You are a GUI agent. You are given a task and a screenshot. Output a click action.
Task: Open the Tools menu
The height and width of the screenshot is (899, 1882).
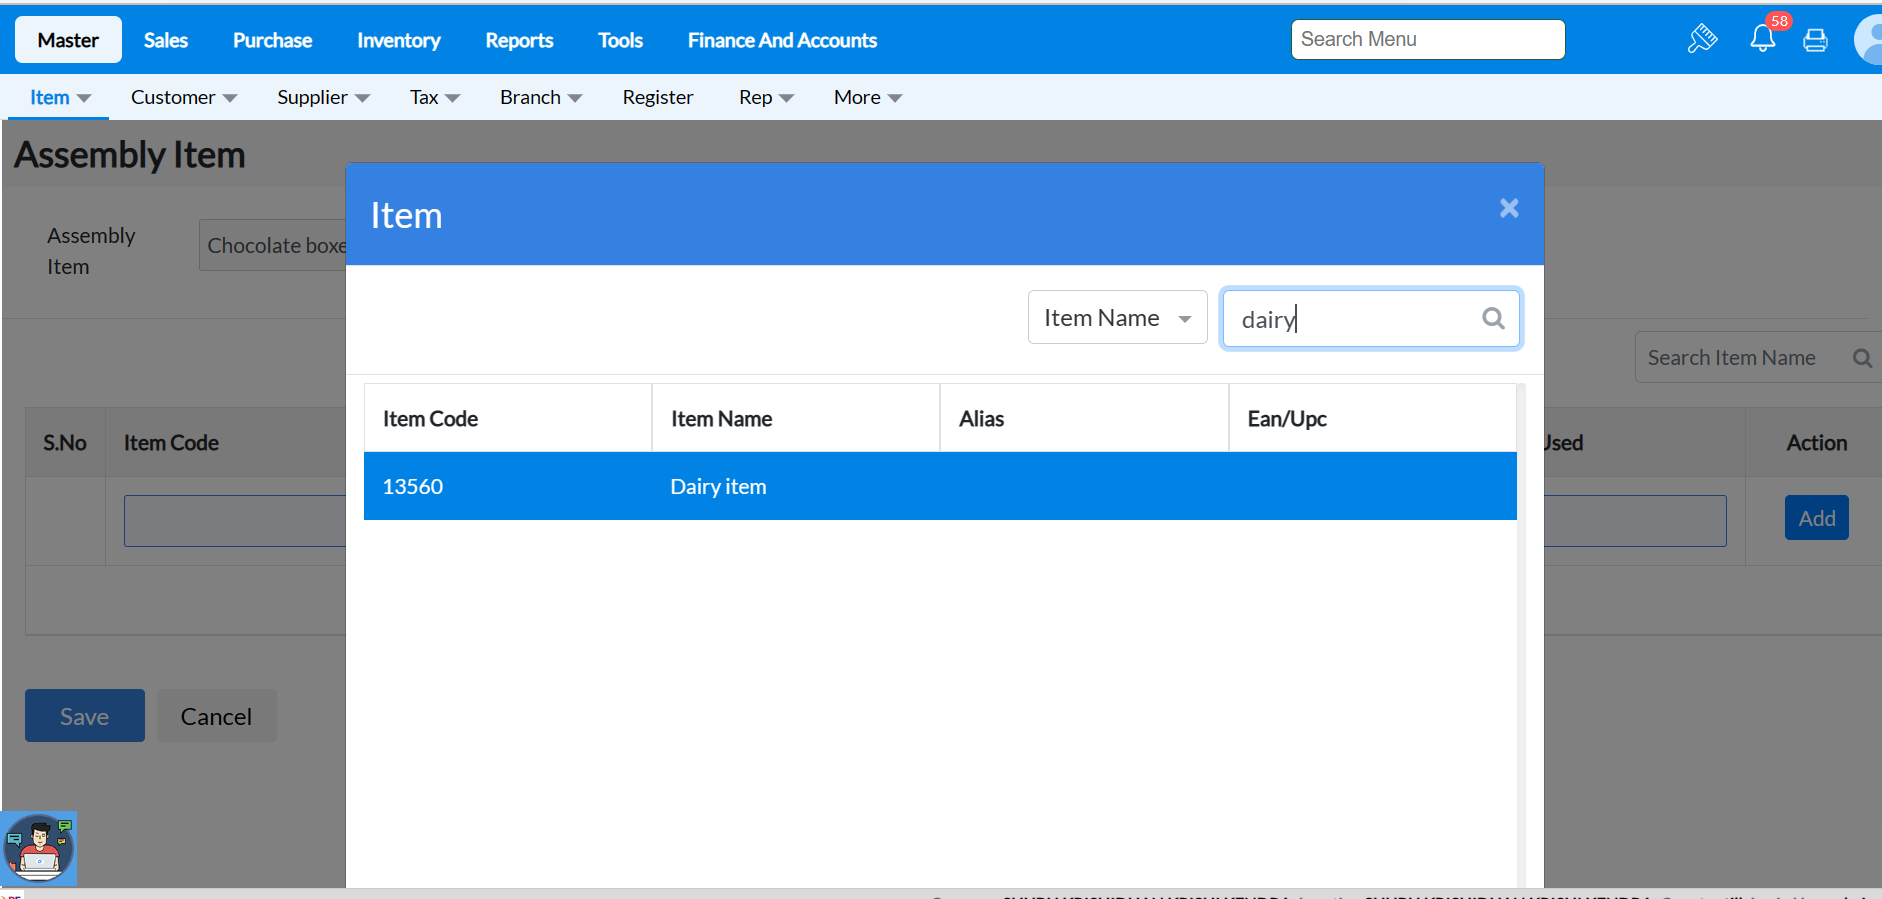click(621, 40)
